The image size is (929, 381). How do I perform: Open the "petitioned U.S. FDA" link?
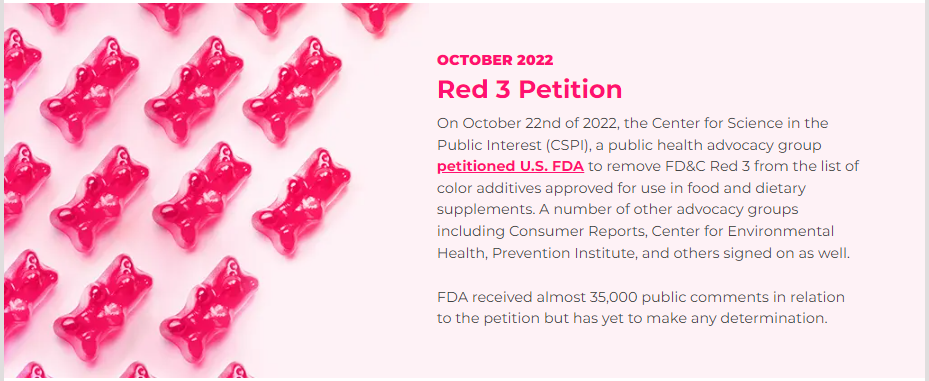510,167
